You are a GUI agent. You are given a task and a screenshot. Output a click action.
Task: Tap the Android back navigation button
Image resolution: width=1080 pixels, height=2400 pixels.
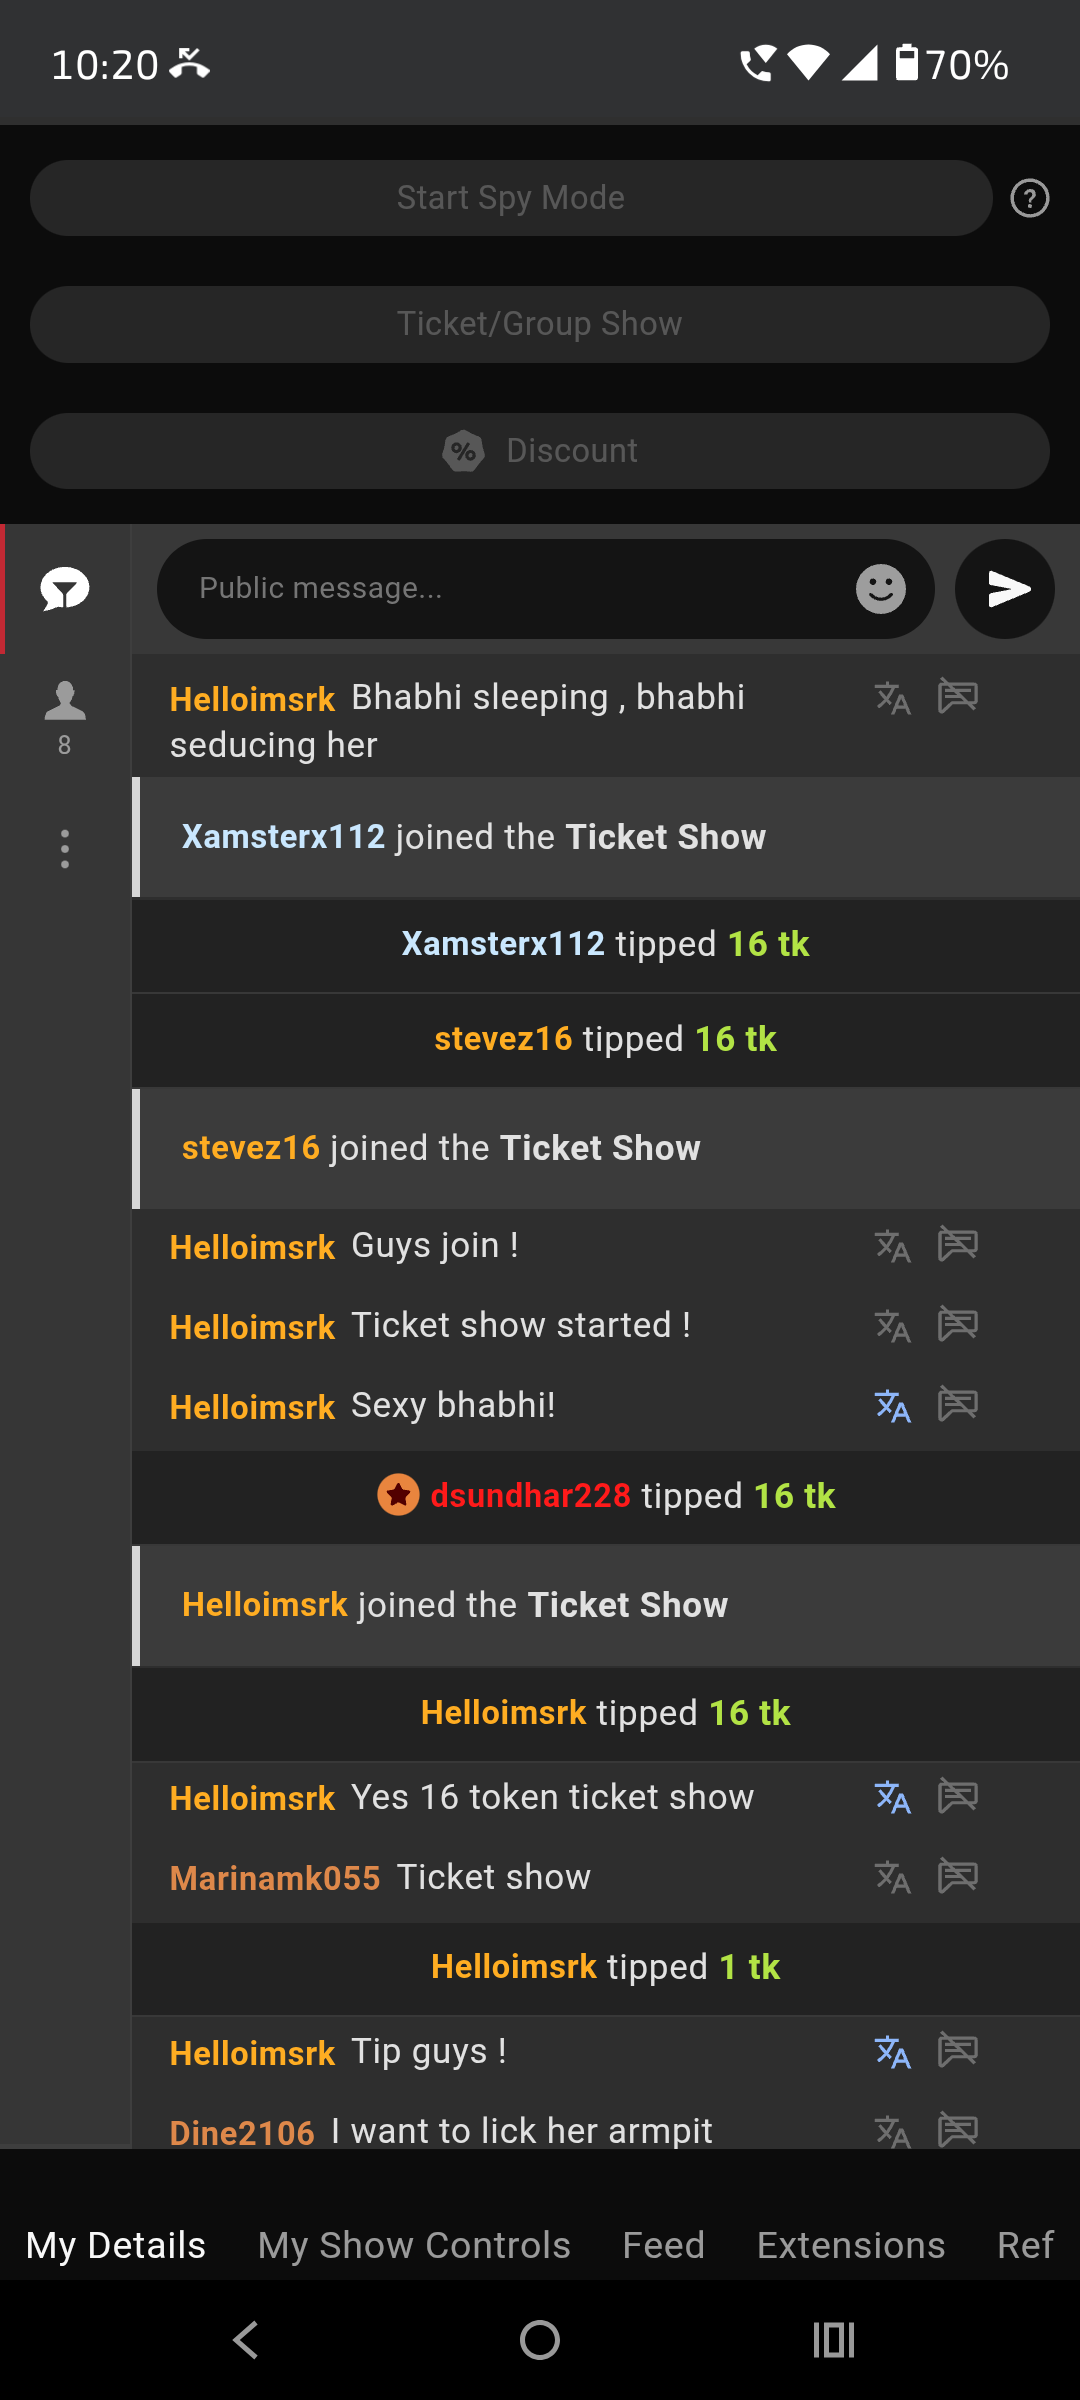(246, 2340)
